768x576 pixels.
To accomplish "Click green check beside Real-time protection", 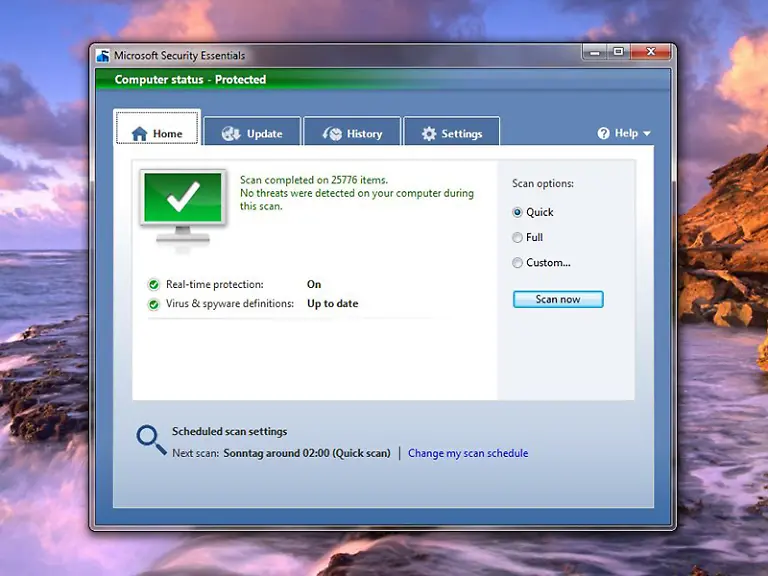I will (x=154, y=285).
